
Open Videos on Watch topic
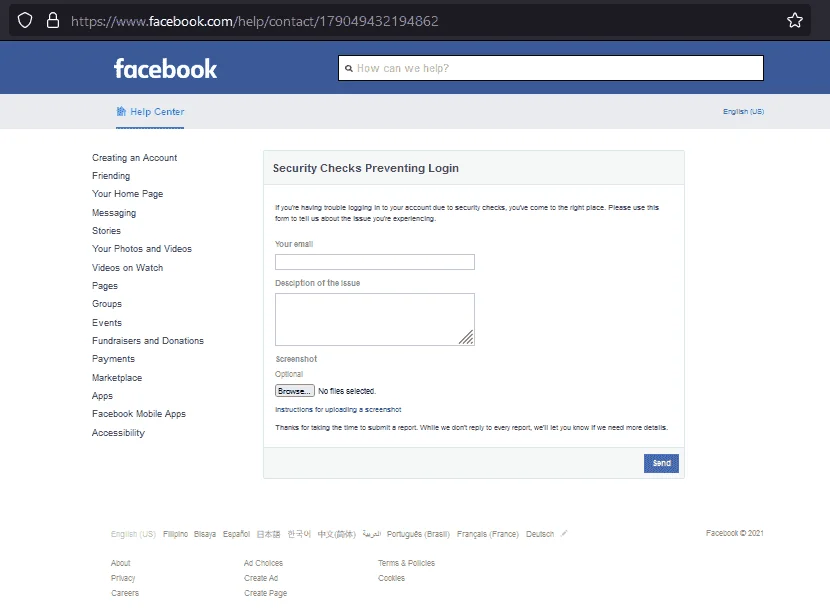pyautogui.click(x=128, y=268)
